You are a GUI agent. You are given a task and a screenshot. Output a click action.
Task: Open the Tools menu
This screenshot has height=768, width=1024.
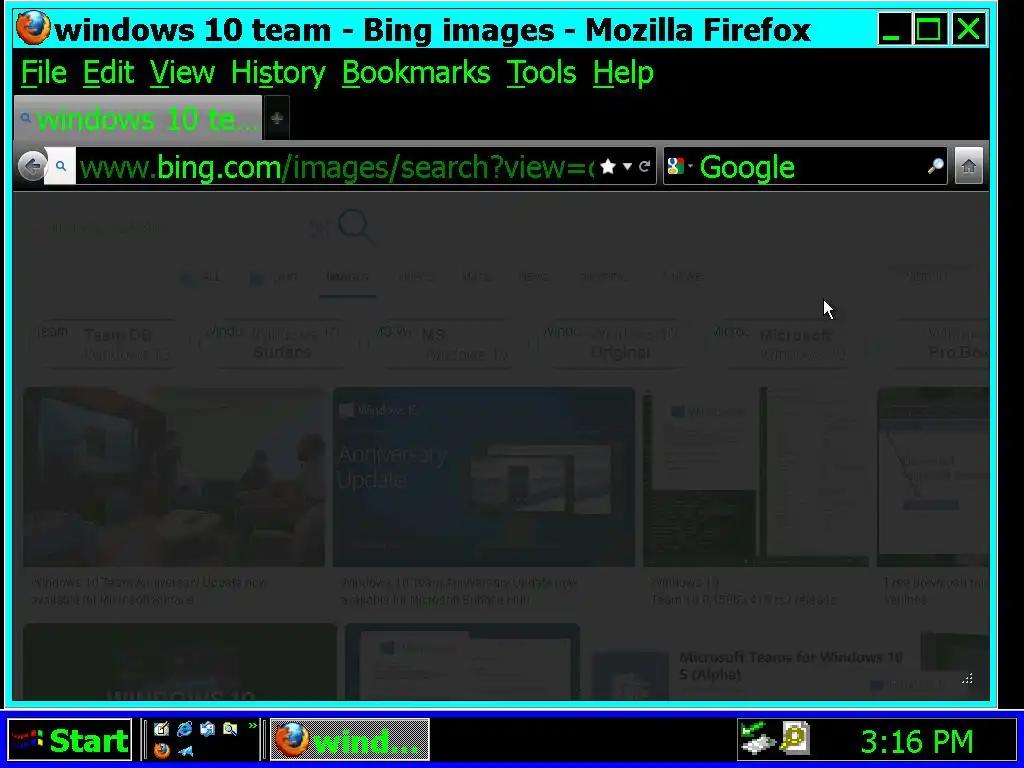[x=541, y=72]
